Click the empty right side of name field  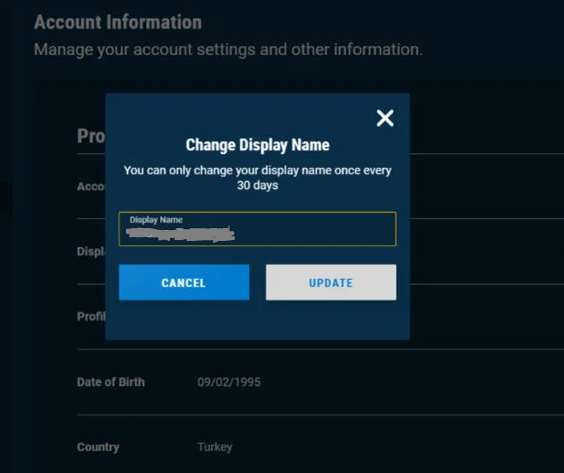317,233
